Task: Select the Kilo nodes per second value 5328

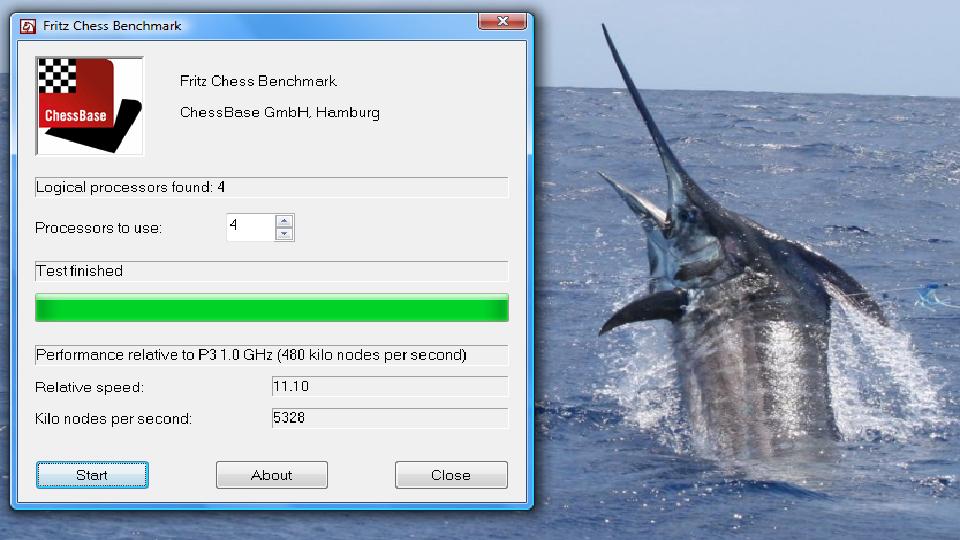Action: (389, 418)
